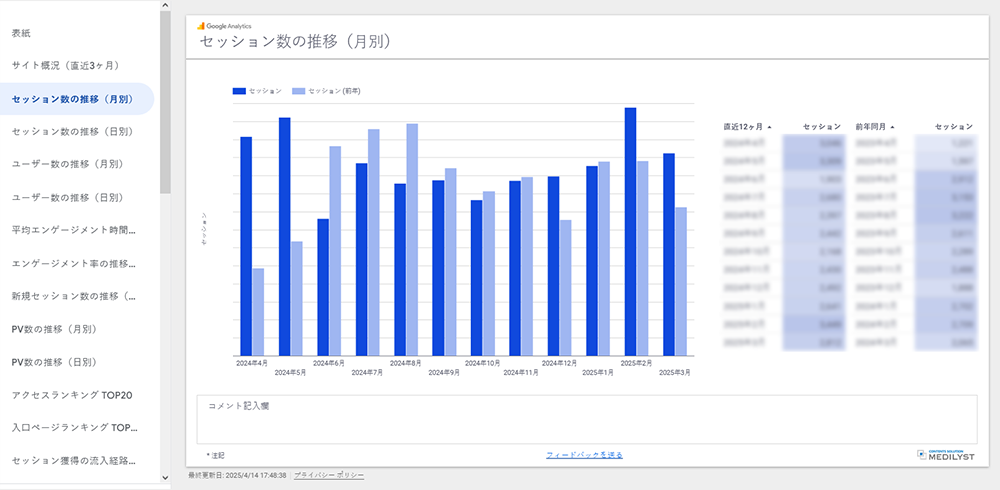Select 新規セッション数の推移 sidebar item

pyautogui.click(x=81, y=296)
